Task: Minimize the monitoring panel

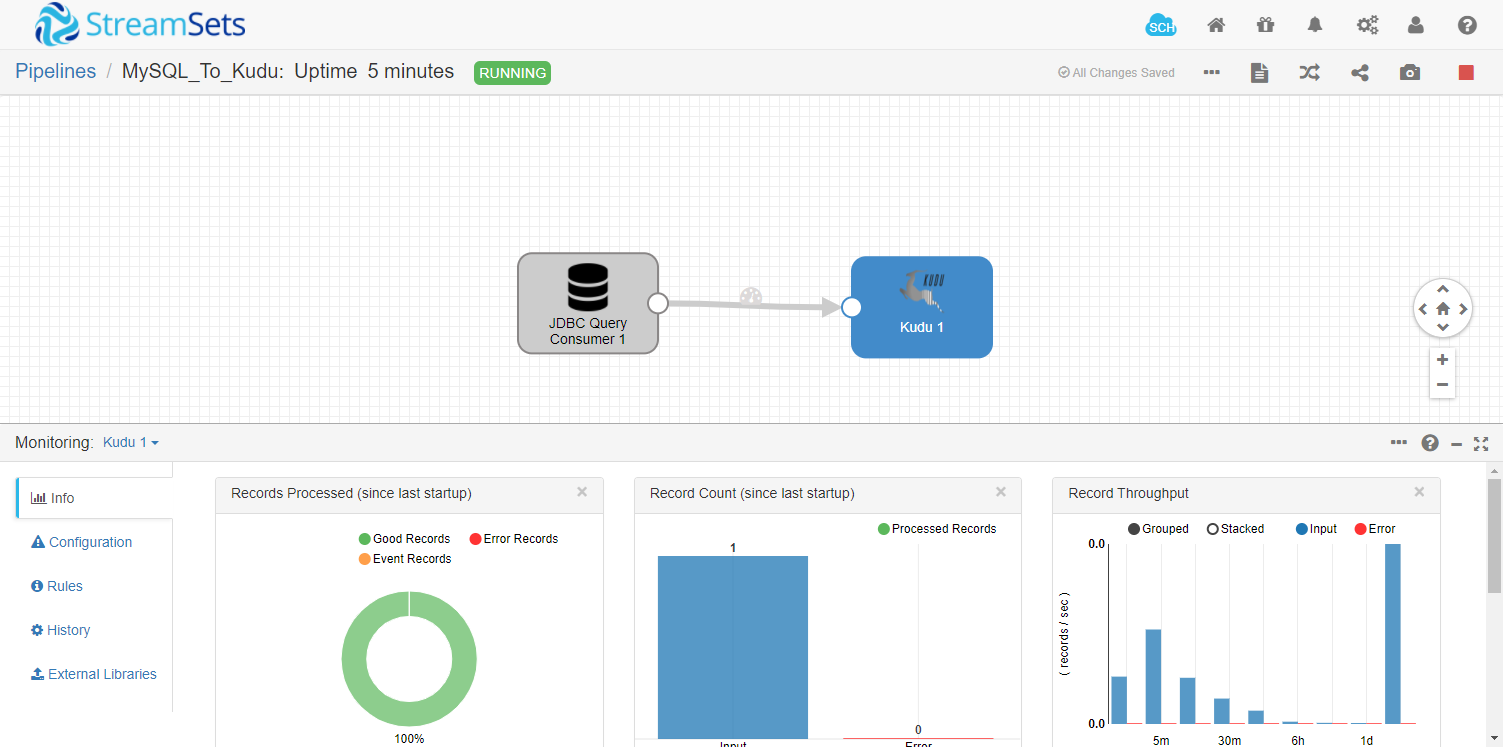Action: coord(1457,444)
